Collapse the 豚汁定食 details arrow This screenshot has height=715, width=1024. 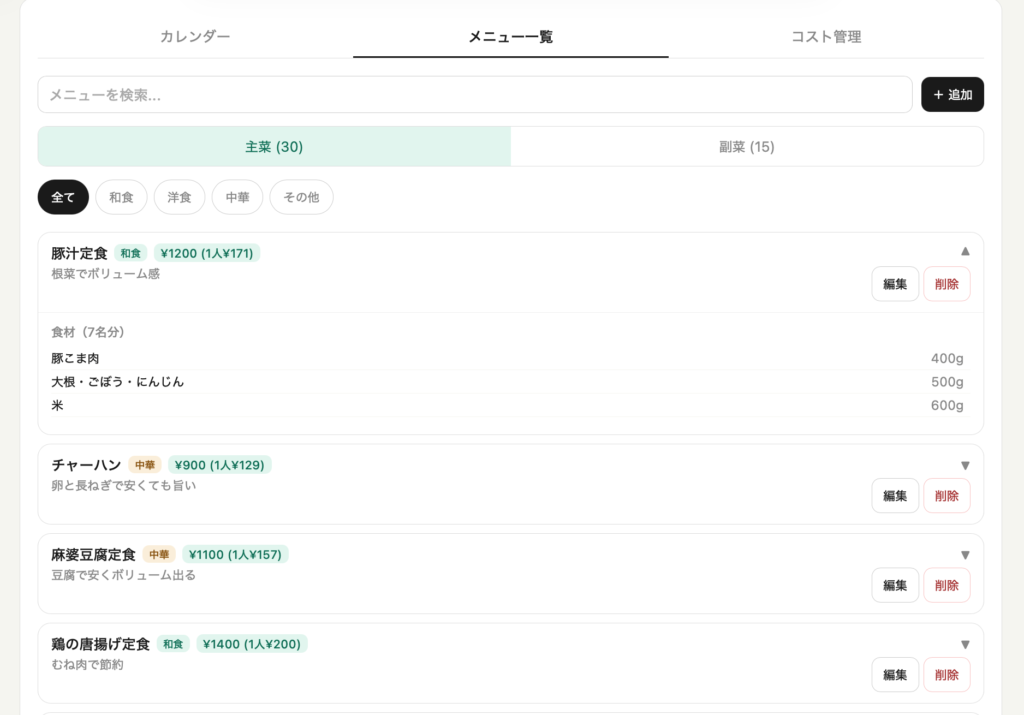[965, 251]
